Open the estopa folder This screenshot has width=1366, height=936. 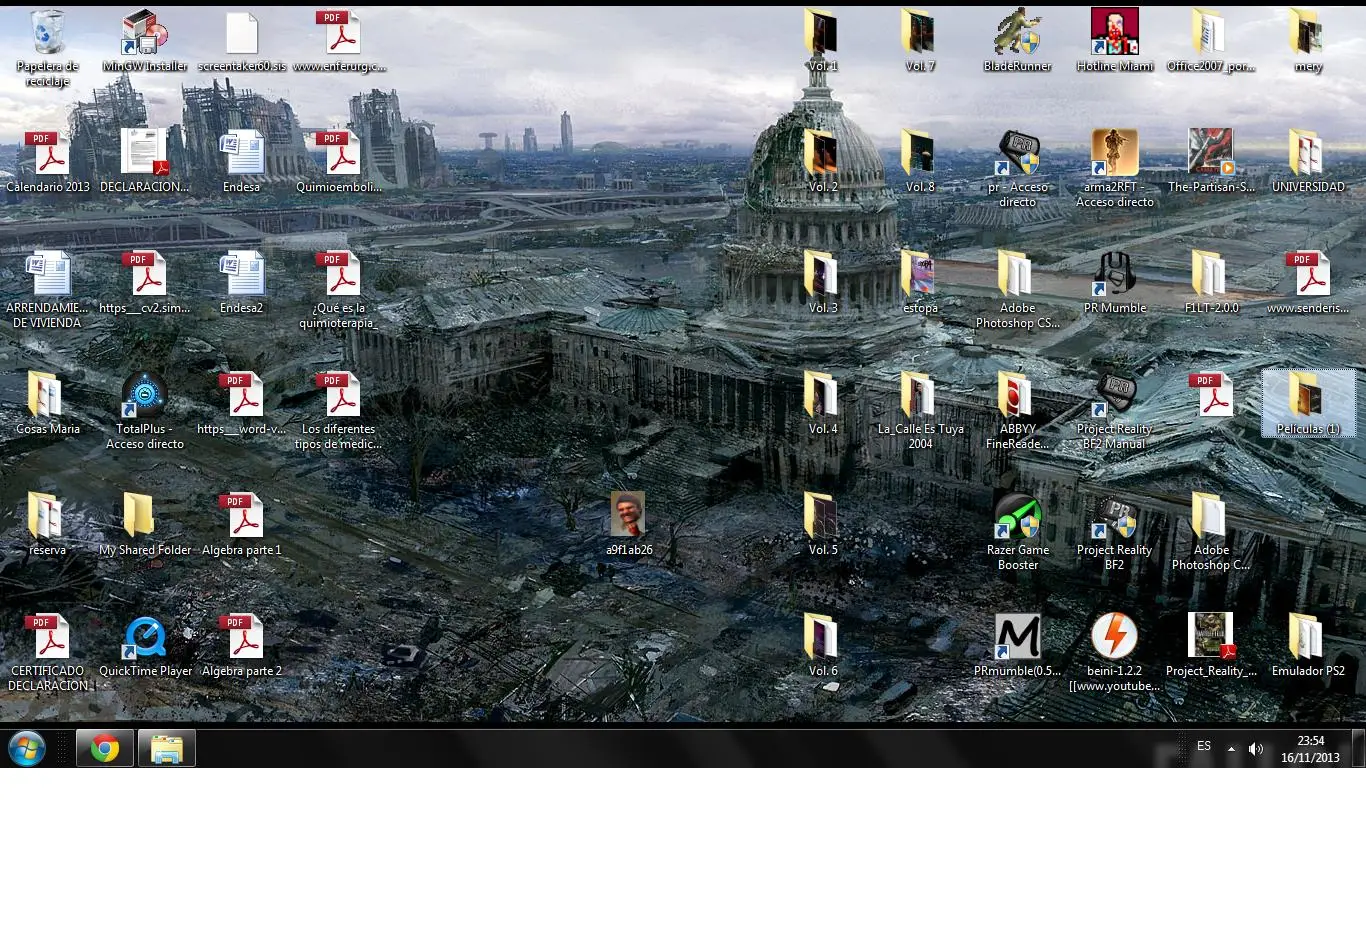920,283
